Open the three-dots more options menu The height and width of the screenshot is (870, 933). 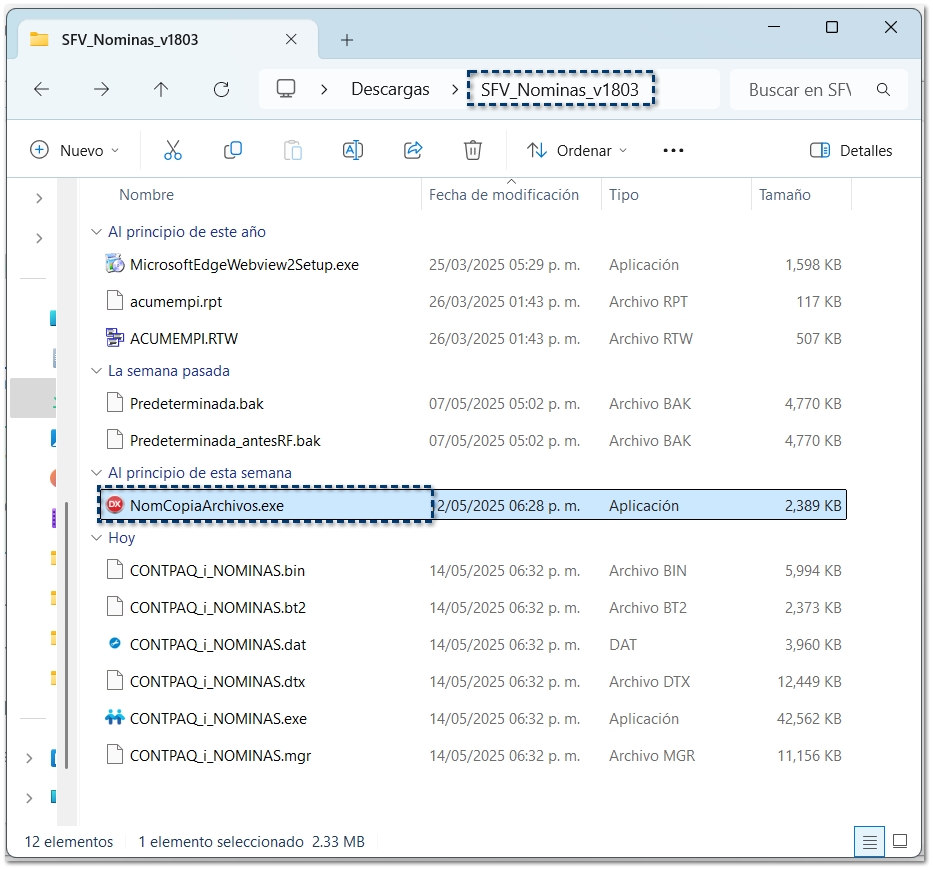pos(673,150)
